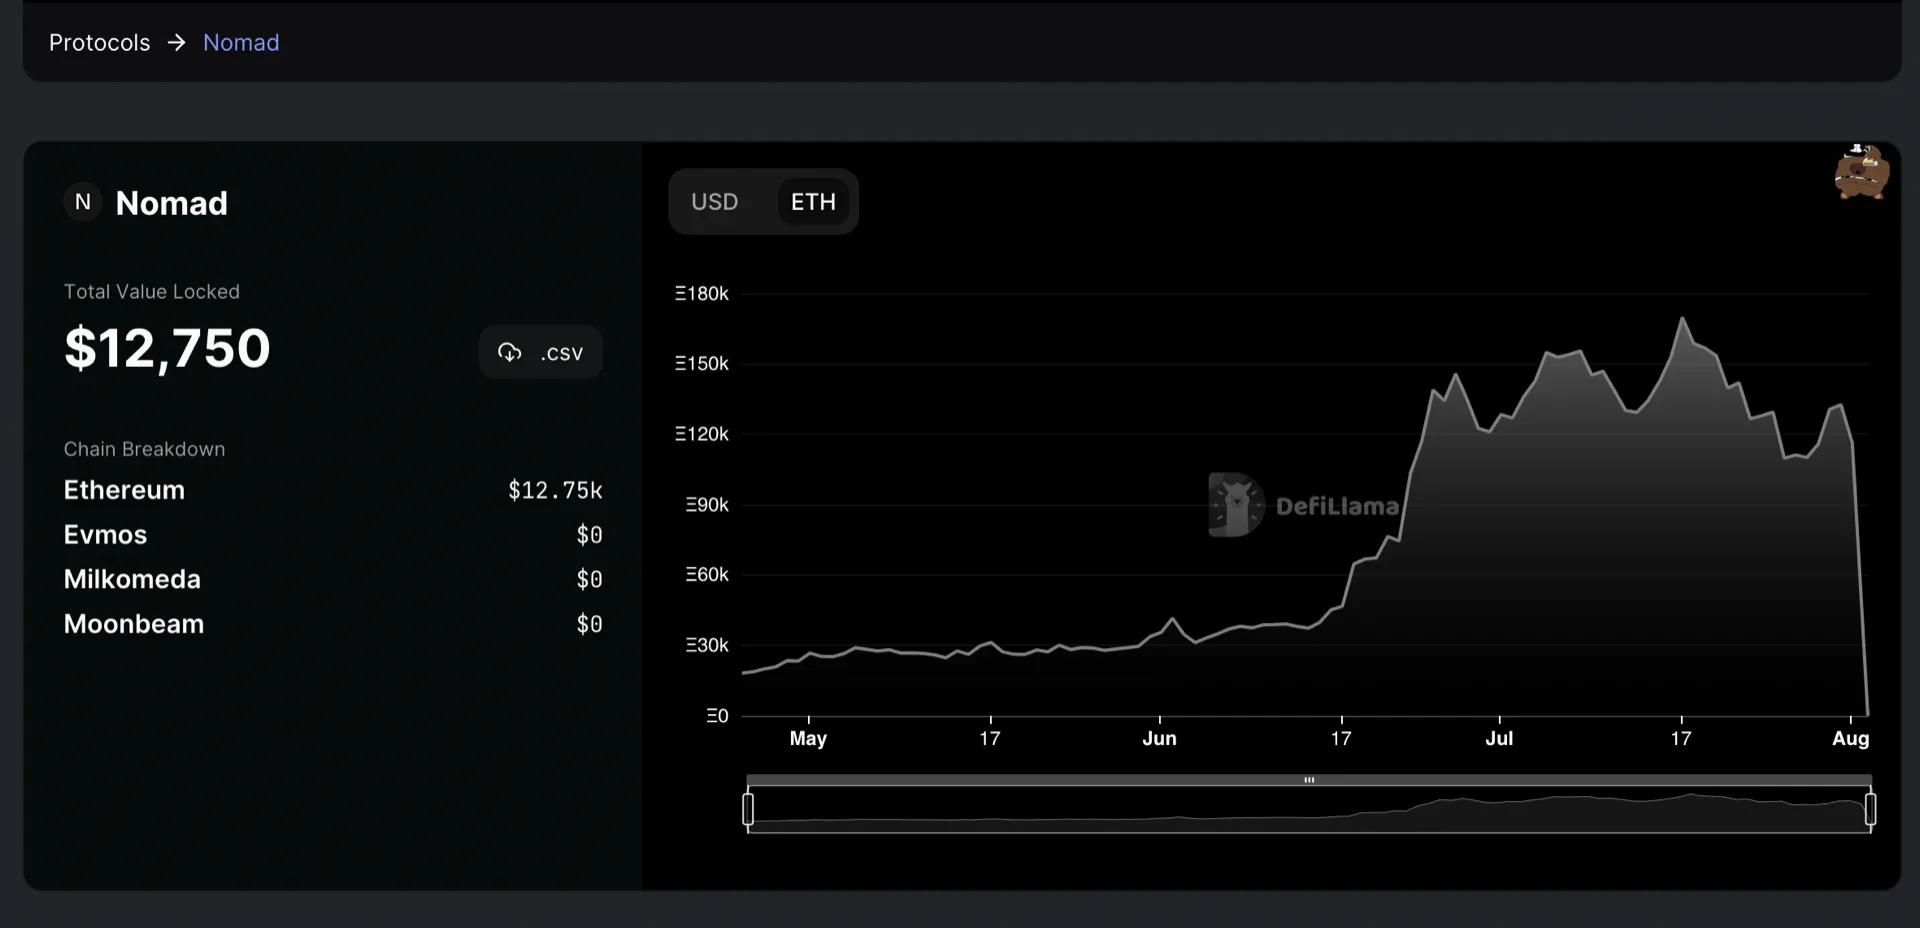1920x928 pixels.
Task: Click the Moonbeam chain row label
Action: pos(134,624)
